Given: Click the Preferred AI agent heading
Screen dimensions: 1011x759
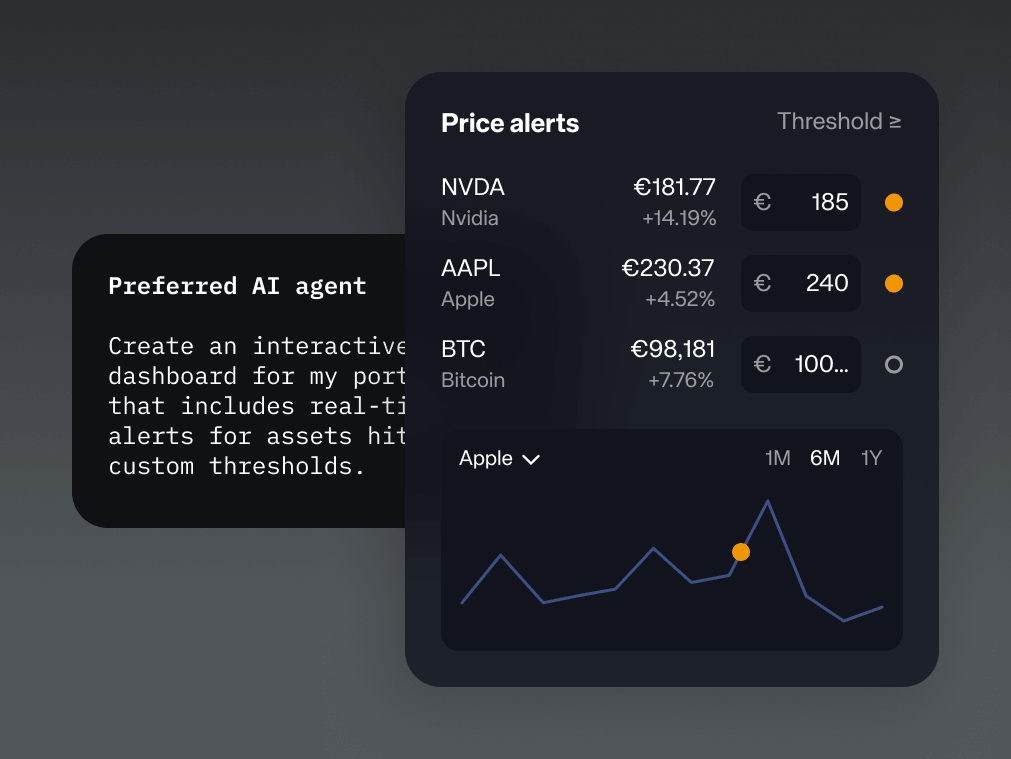Looking at the screenshot, I should (237, 286).
